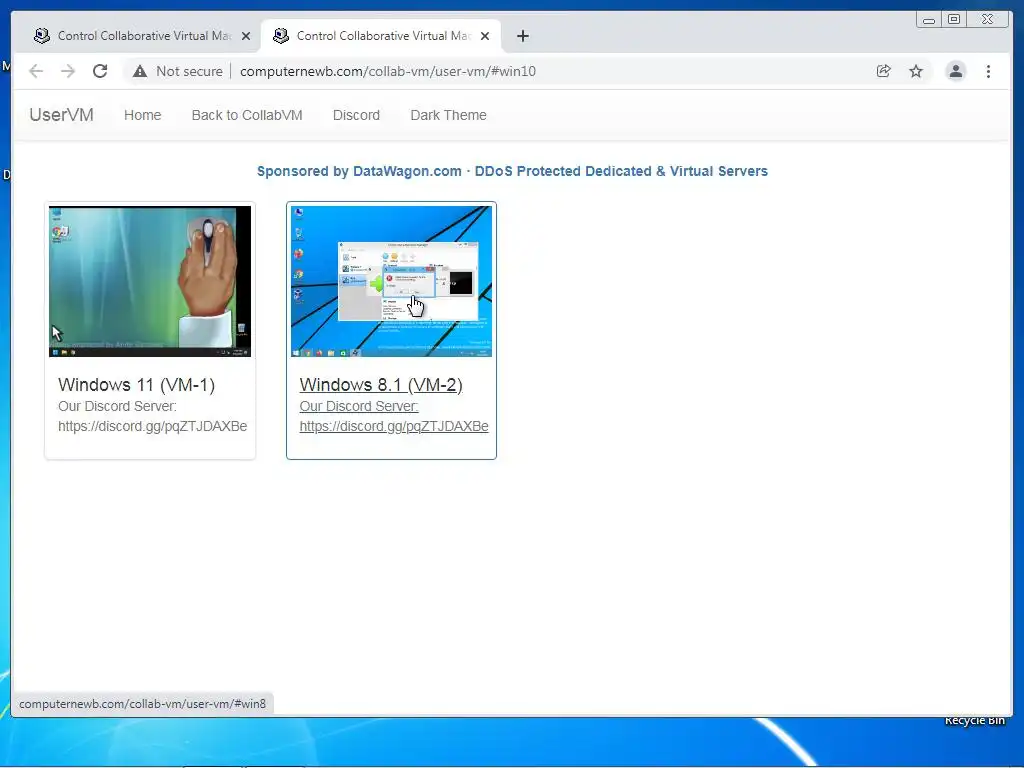The width and height of the screenshot is (1024, 768).
Task: Select the Recycle Bin on the desktop
Action: [x=974, y=720]
